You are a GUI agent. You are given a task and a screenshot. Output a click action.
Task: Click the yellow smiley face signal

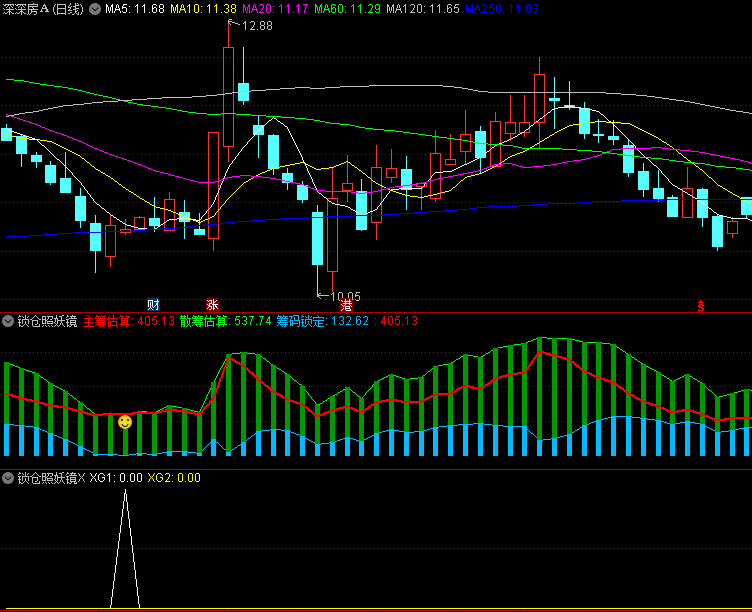click(x=125, y=422)
